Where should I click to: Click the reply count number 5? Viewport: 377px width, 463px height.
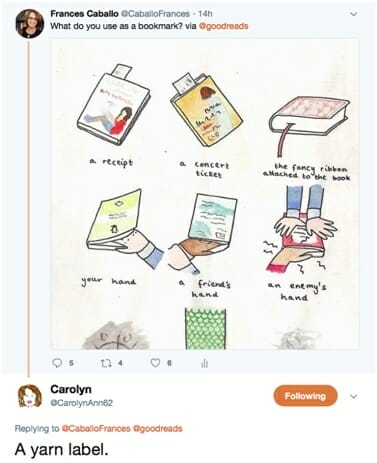point(71,363)
